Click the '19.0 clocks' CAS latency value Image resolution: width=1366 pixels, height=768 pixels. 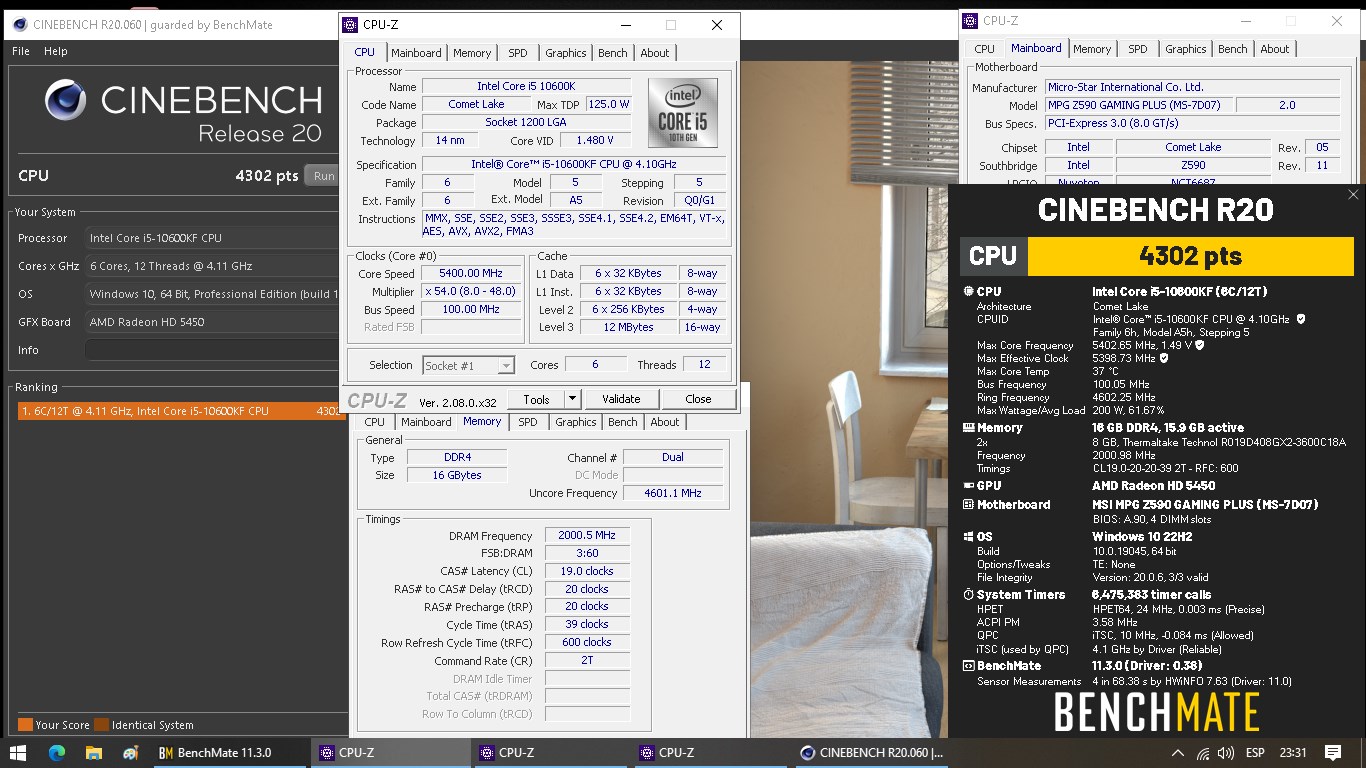(587, 571)
